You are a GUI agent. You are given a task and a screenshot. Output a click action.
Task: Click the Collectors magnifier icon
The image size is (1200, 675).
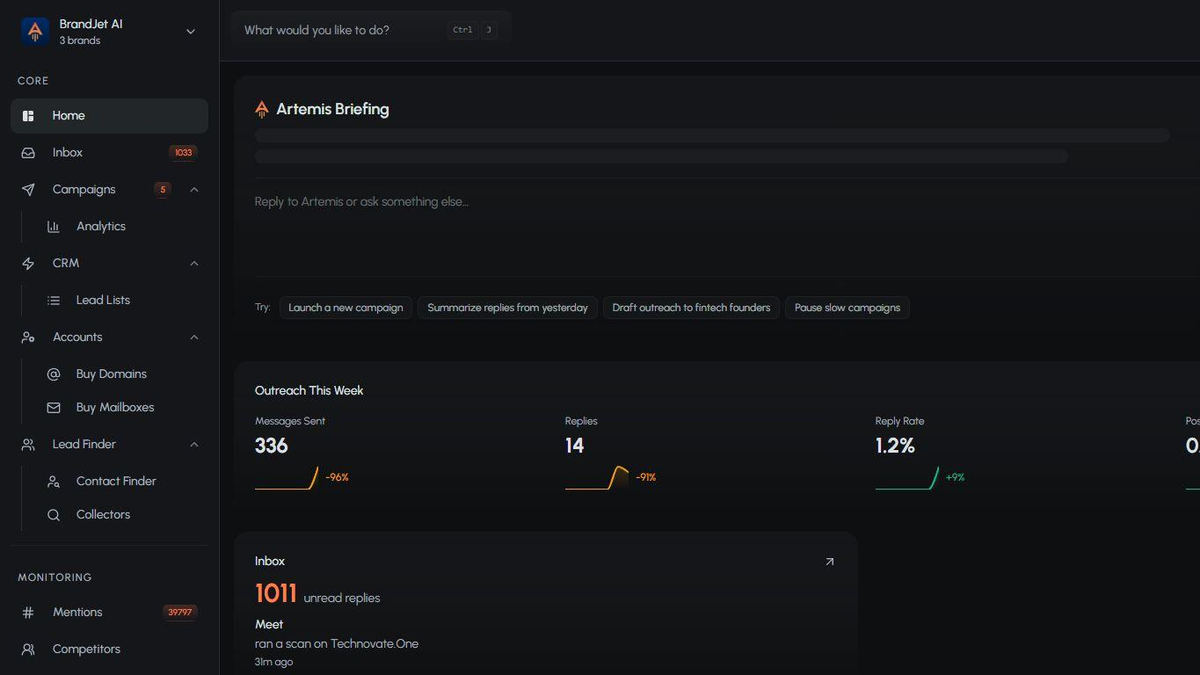[x=54, y=515]
